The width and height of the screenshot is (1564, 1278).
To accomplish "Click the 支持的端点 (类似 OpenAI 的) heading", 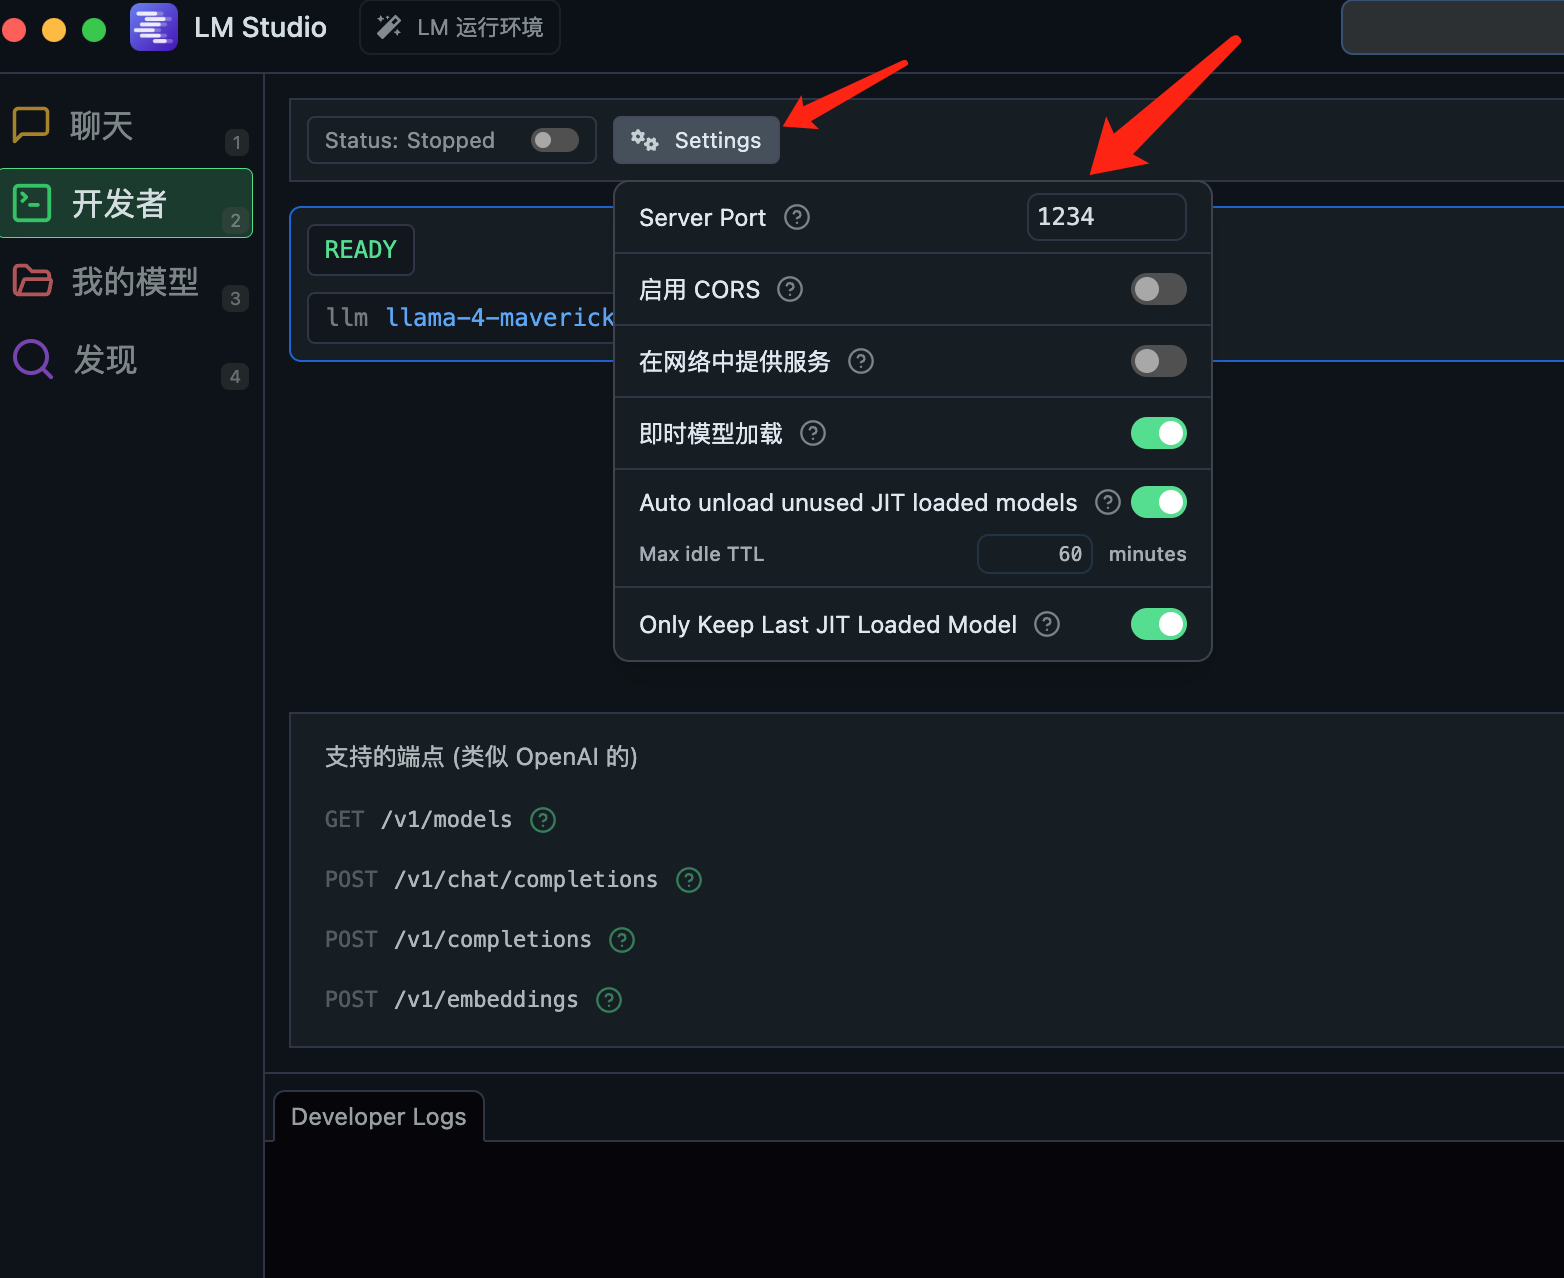I will click(x=481, y=757).
